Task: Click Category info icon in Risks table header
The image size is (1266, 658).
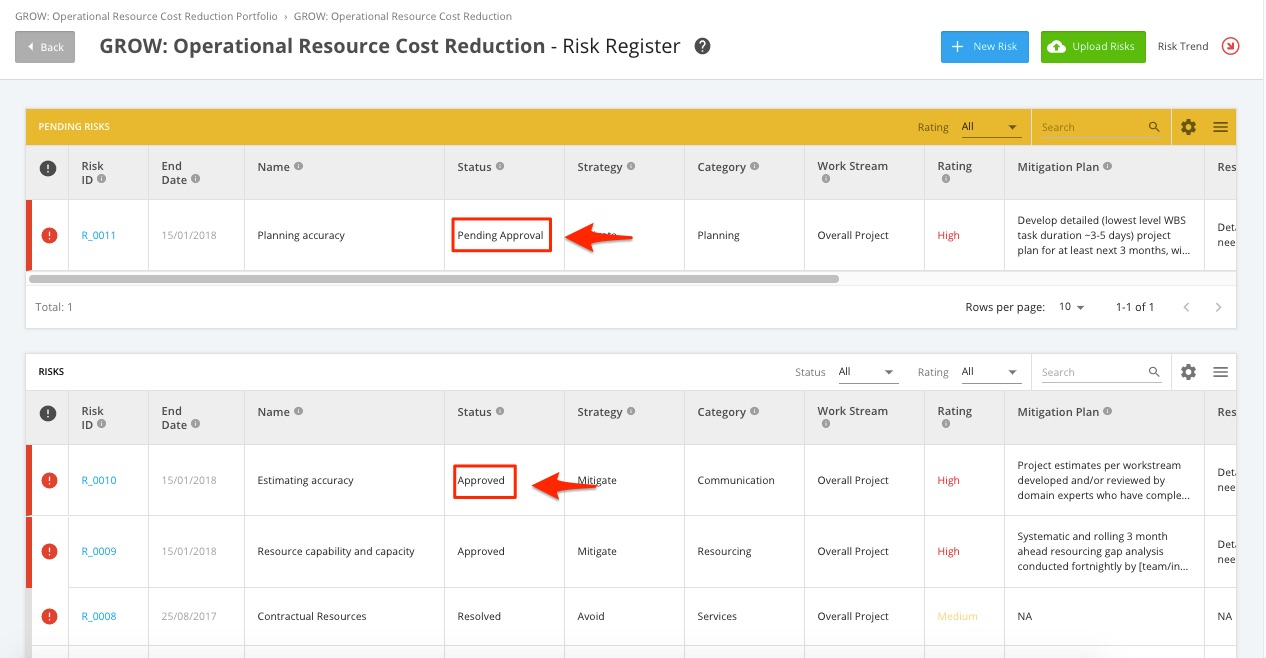Action: 754,412
